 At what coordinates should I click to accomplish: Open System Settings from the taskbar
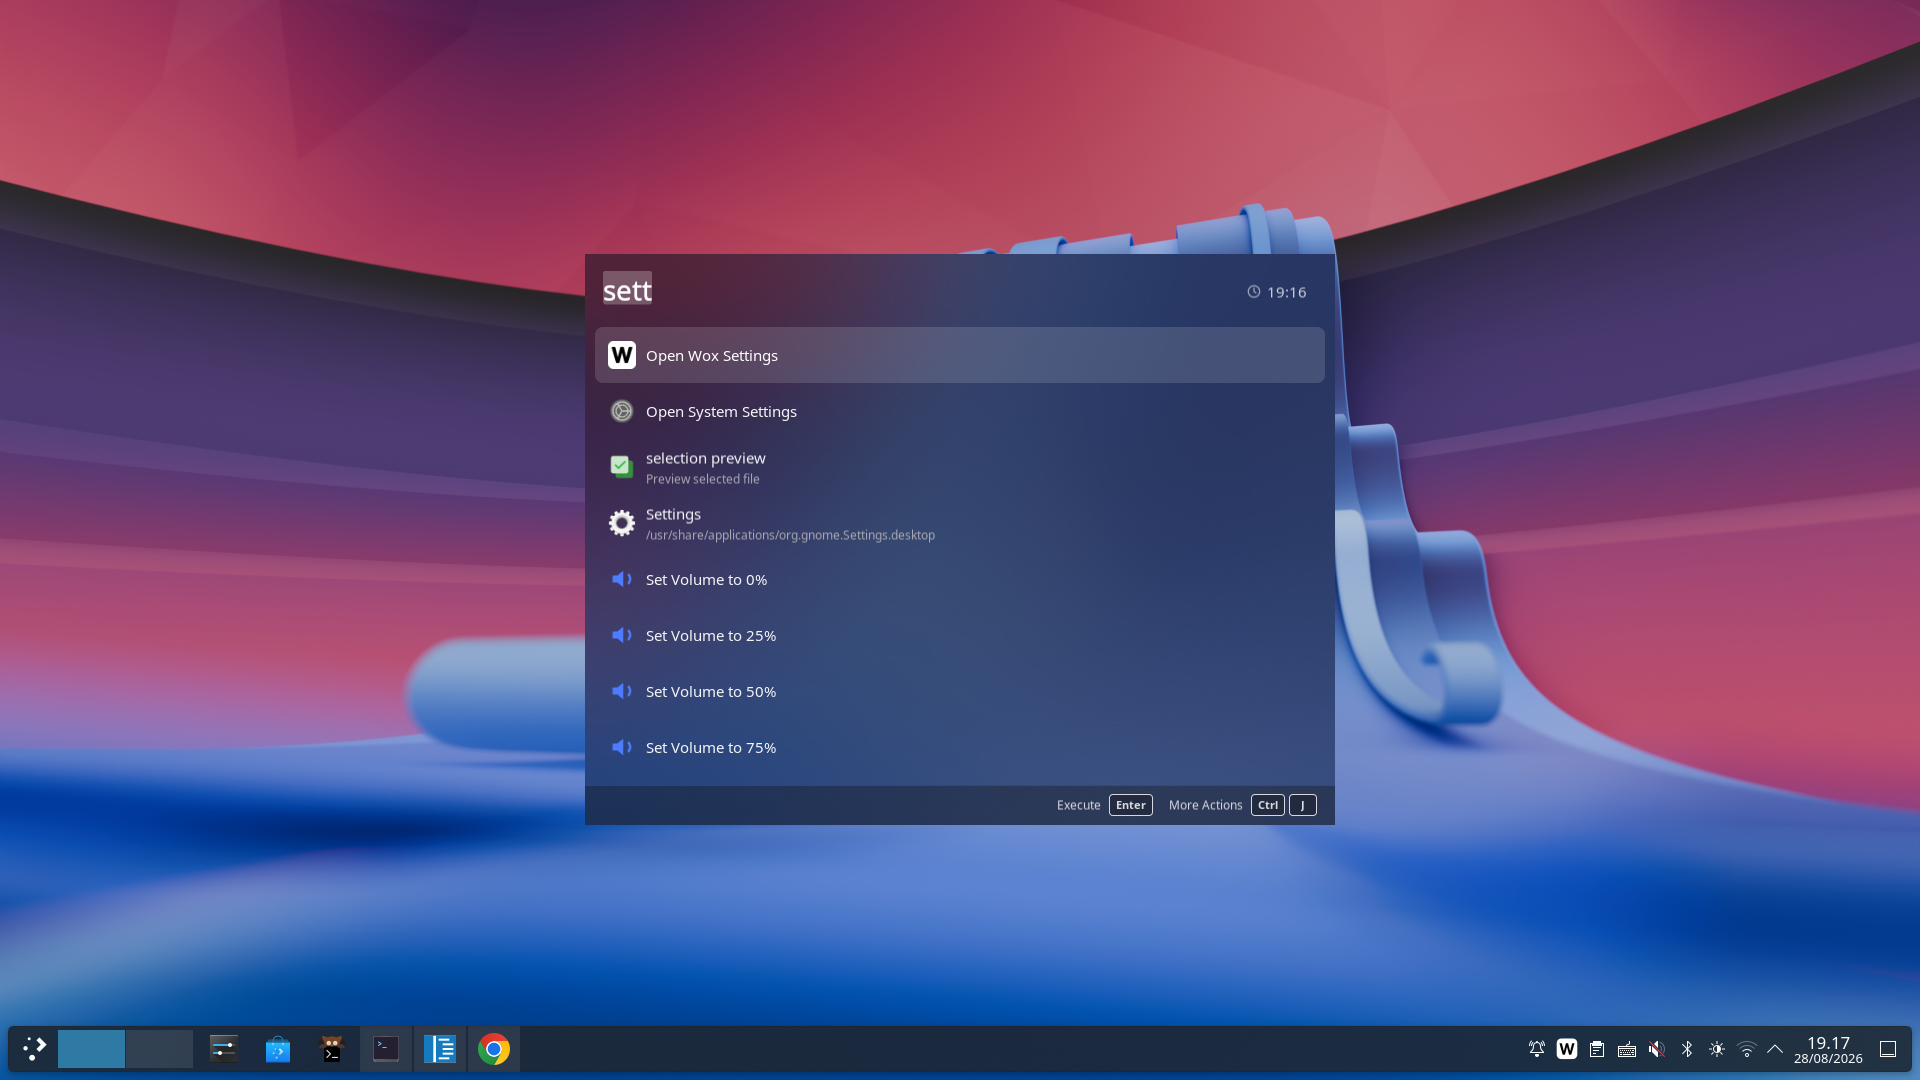coord(224,1049)
